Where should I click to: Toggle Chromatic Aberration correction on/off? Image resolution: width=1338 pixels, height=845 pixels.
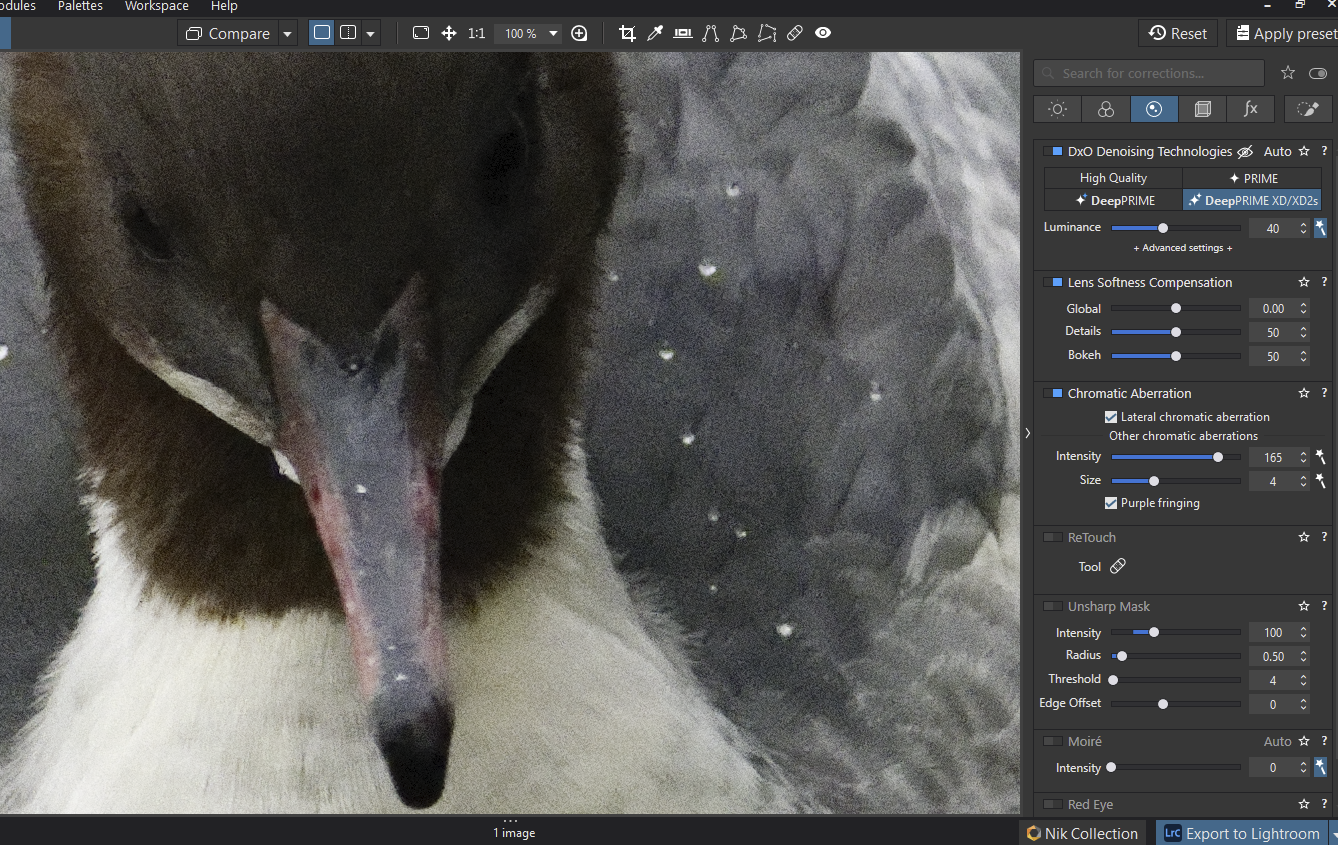pos(1052,394)
